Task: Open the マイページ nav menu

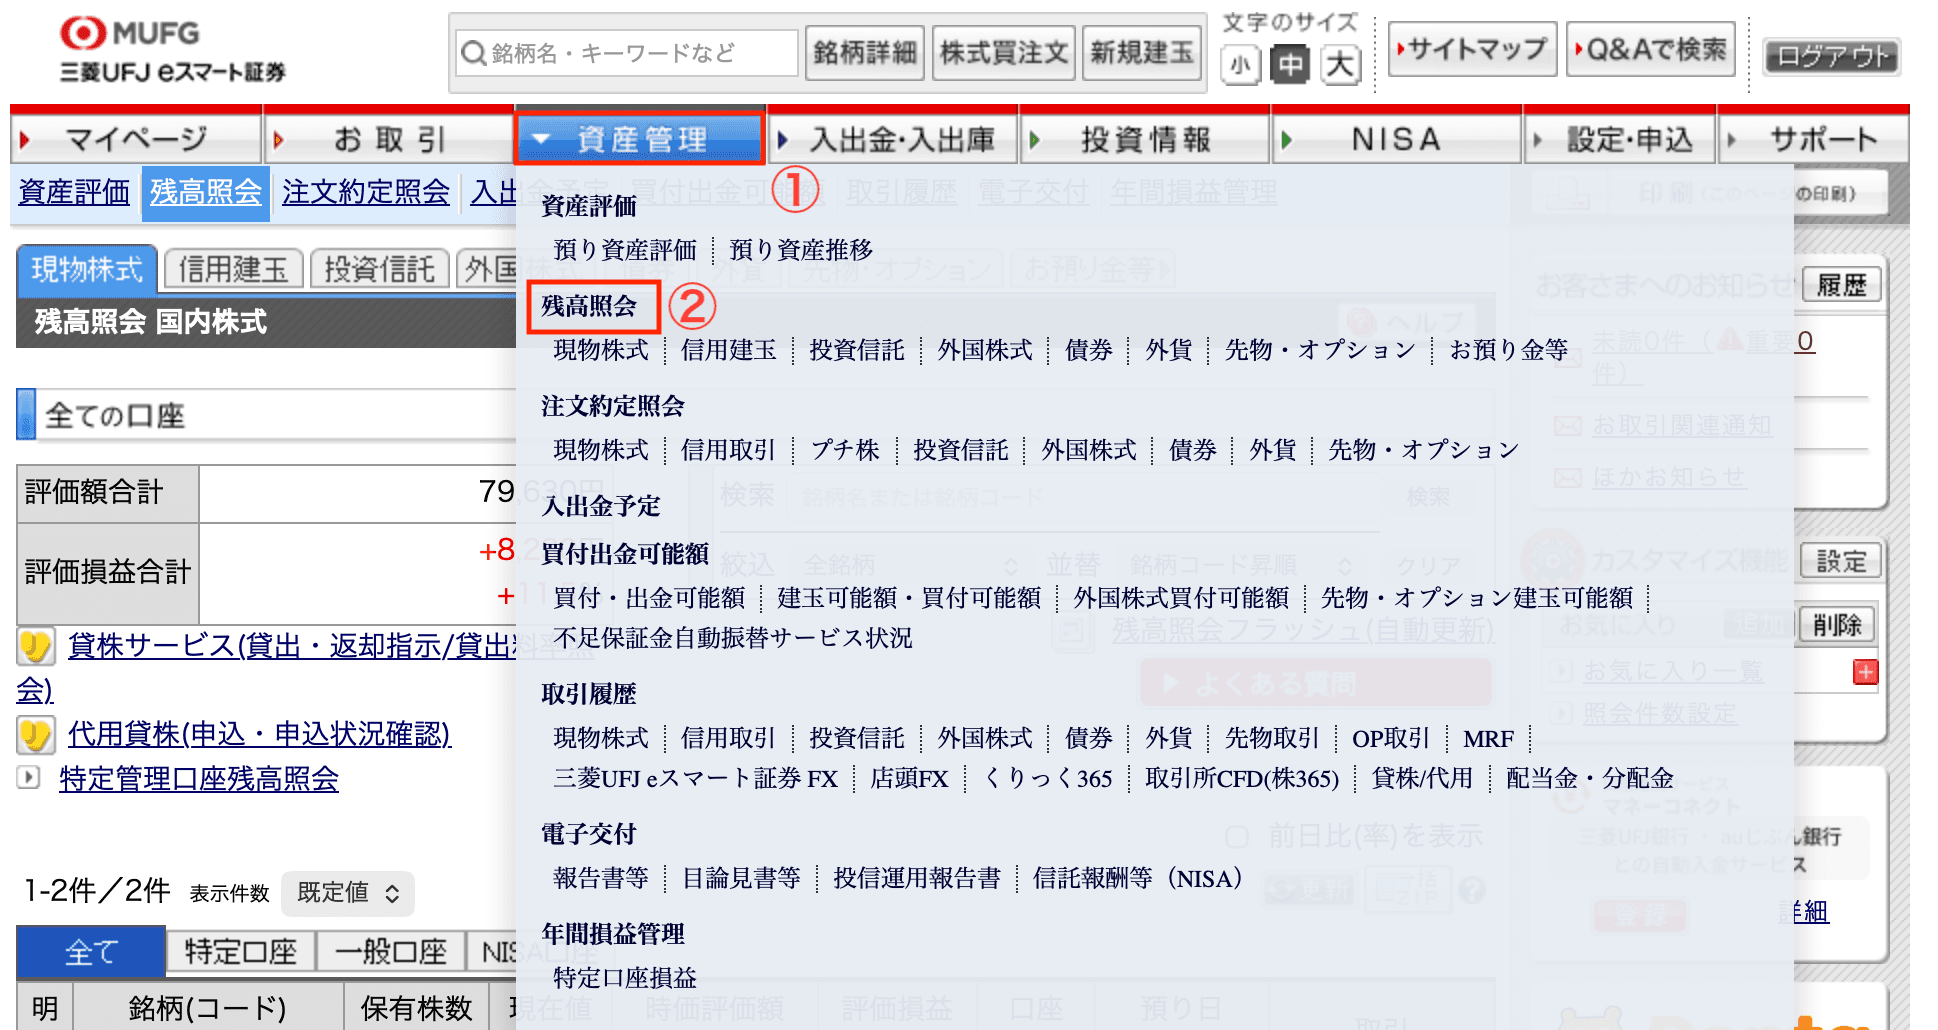Action: pos(136,139)
